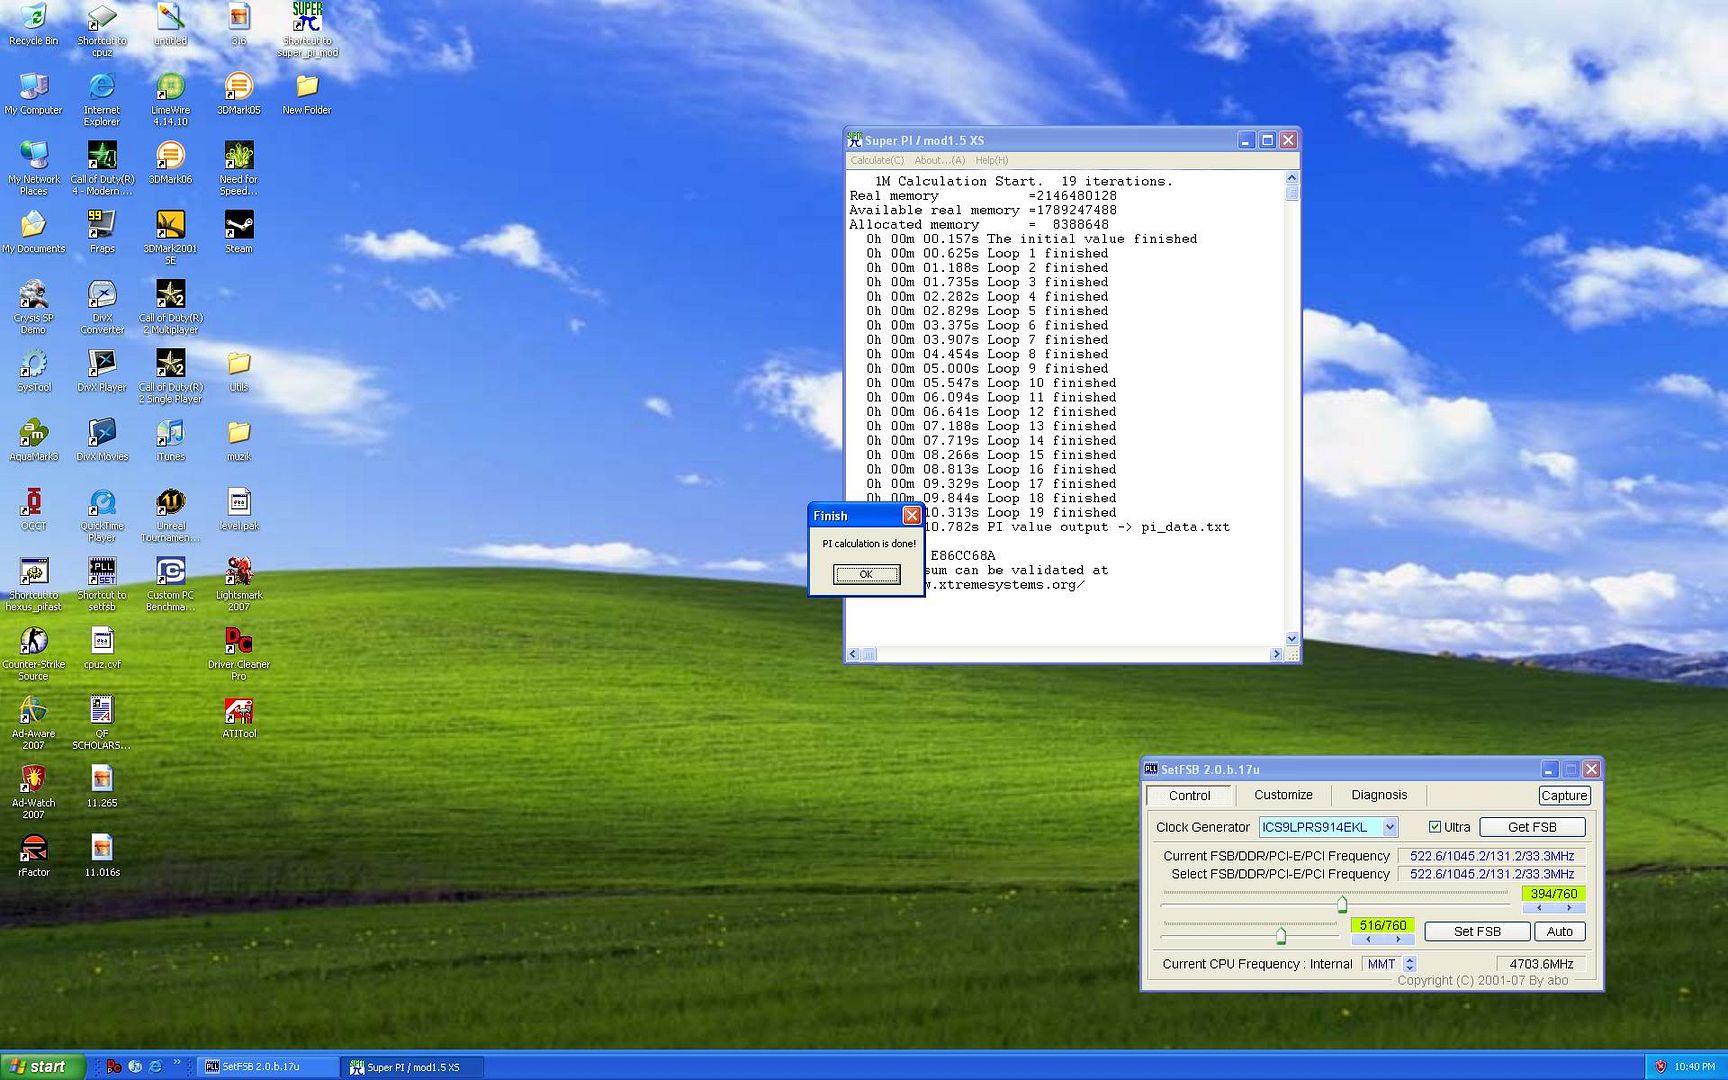
Task: Click right arrow under 394/760 value
Action: (x=1569, y=908)
